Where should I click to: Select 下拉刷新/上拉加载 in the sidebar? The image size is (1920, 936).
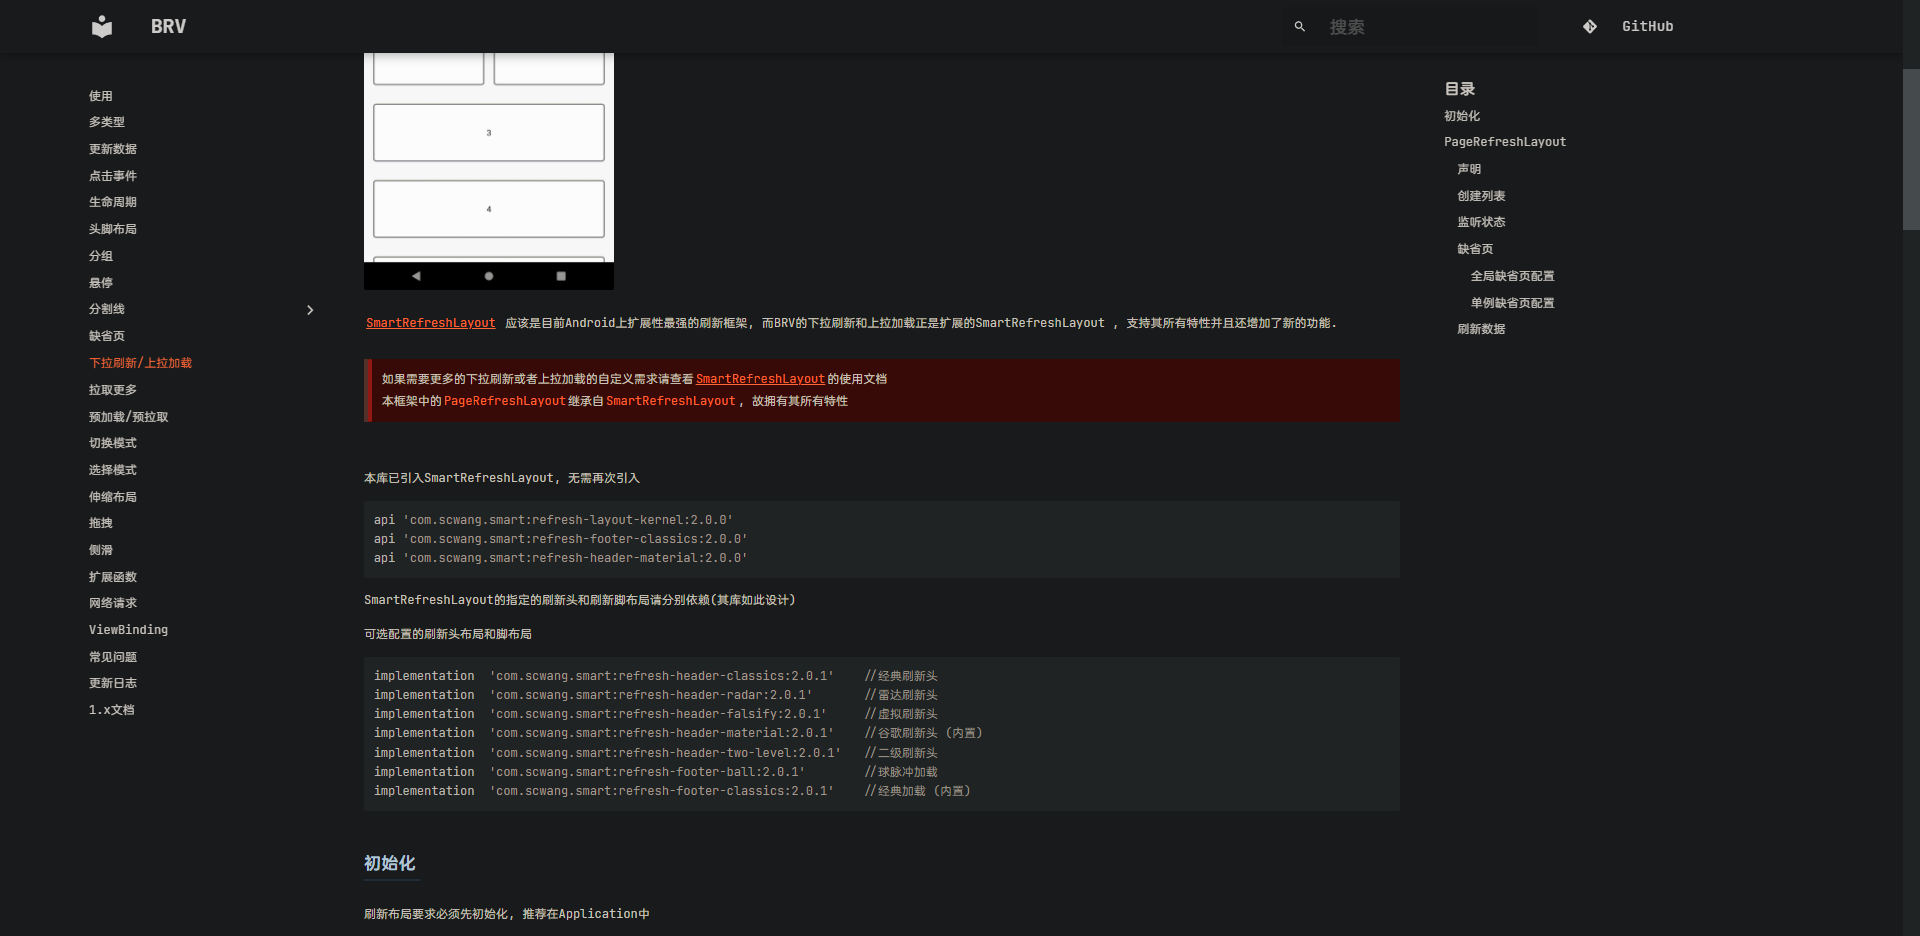point(140,362)
